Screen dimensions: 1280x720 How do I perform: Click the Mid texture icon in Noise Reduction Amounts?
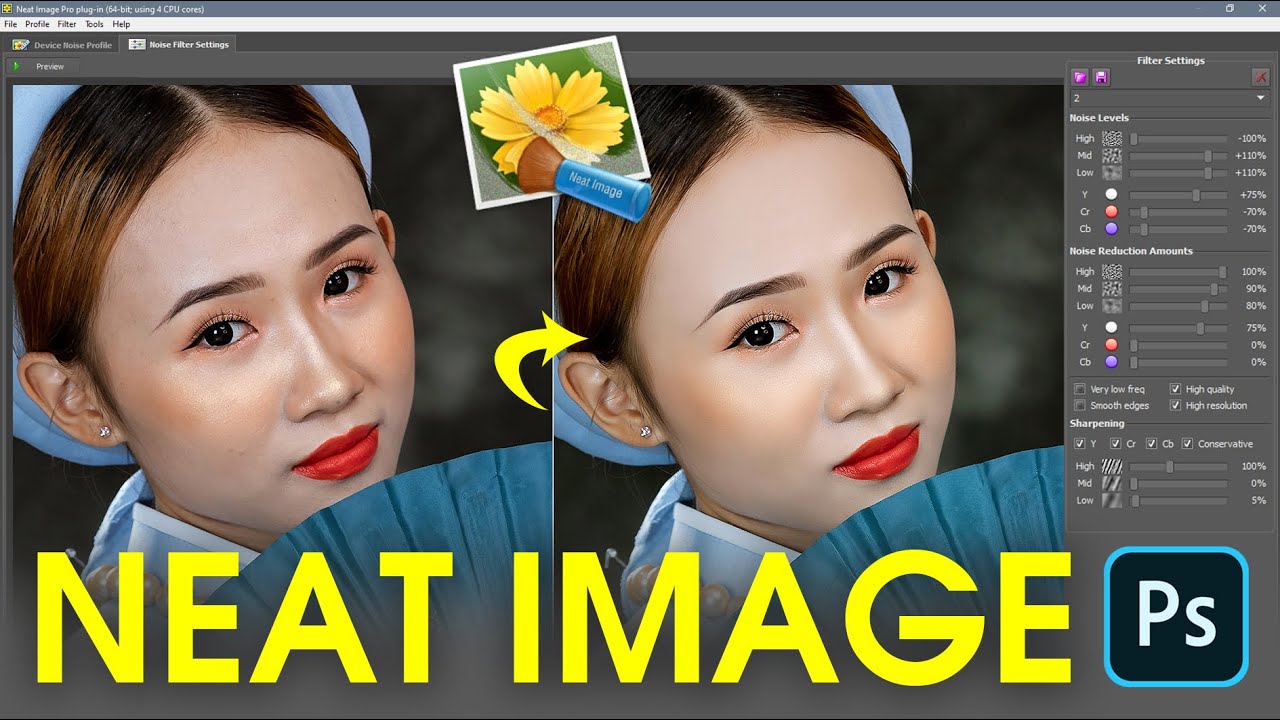1112,289
